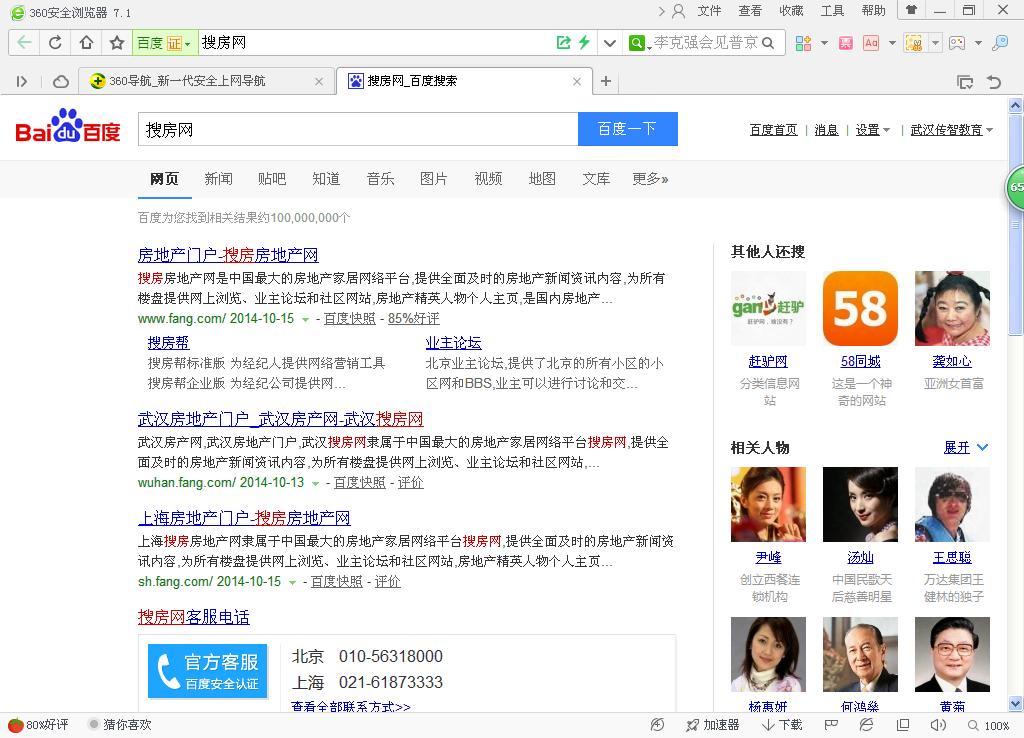The image size is (1024, 738).
Task: Go to browser home page icon
Action: click(x=86, y=43)
